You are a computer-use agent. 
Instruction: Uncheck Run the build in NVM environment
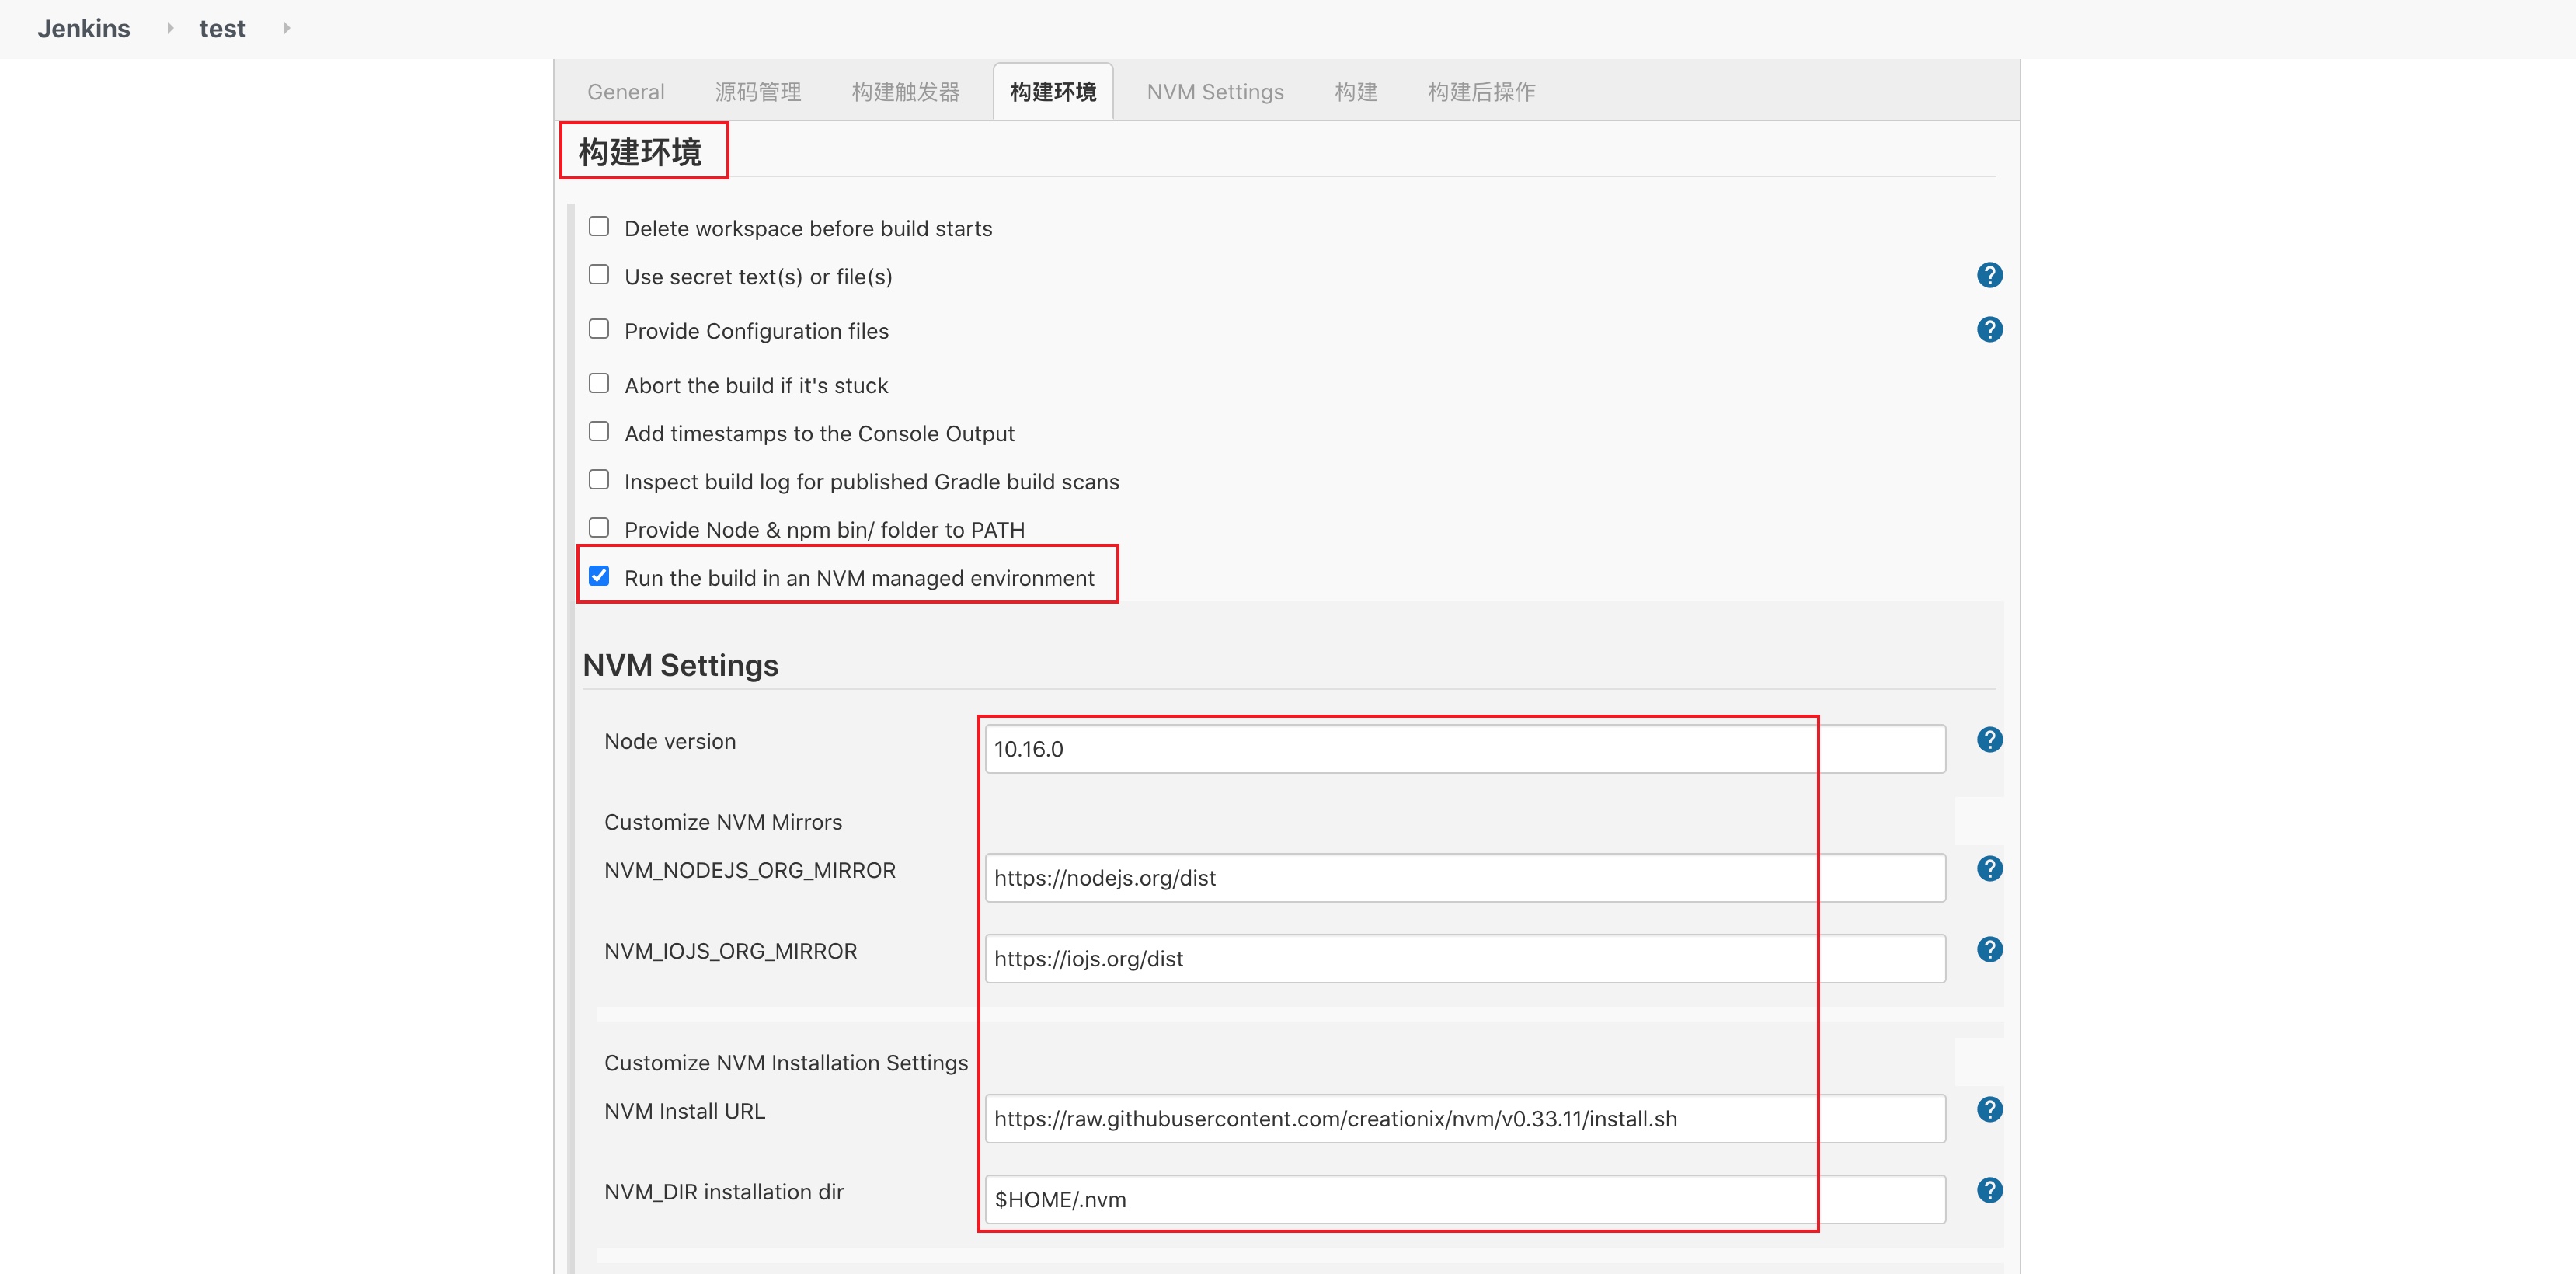pyautogui.click(x=599, y=576)
